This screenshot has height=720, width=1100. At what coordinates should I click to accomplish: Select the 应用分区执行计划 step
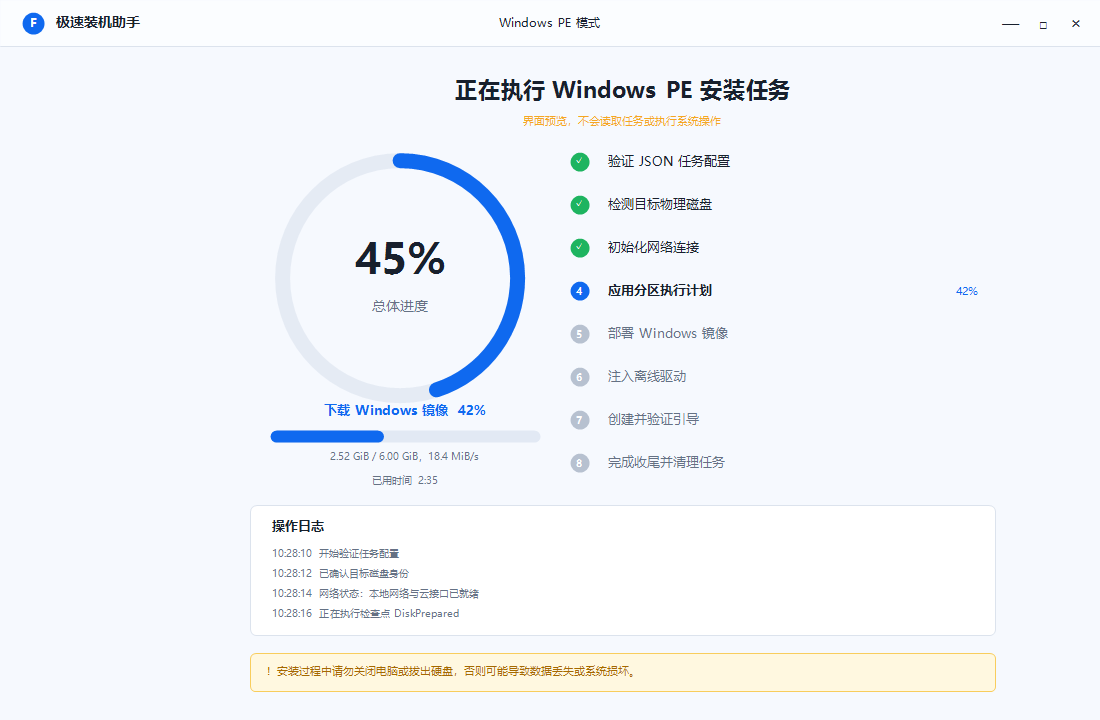point(659,291)
